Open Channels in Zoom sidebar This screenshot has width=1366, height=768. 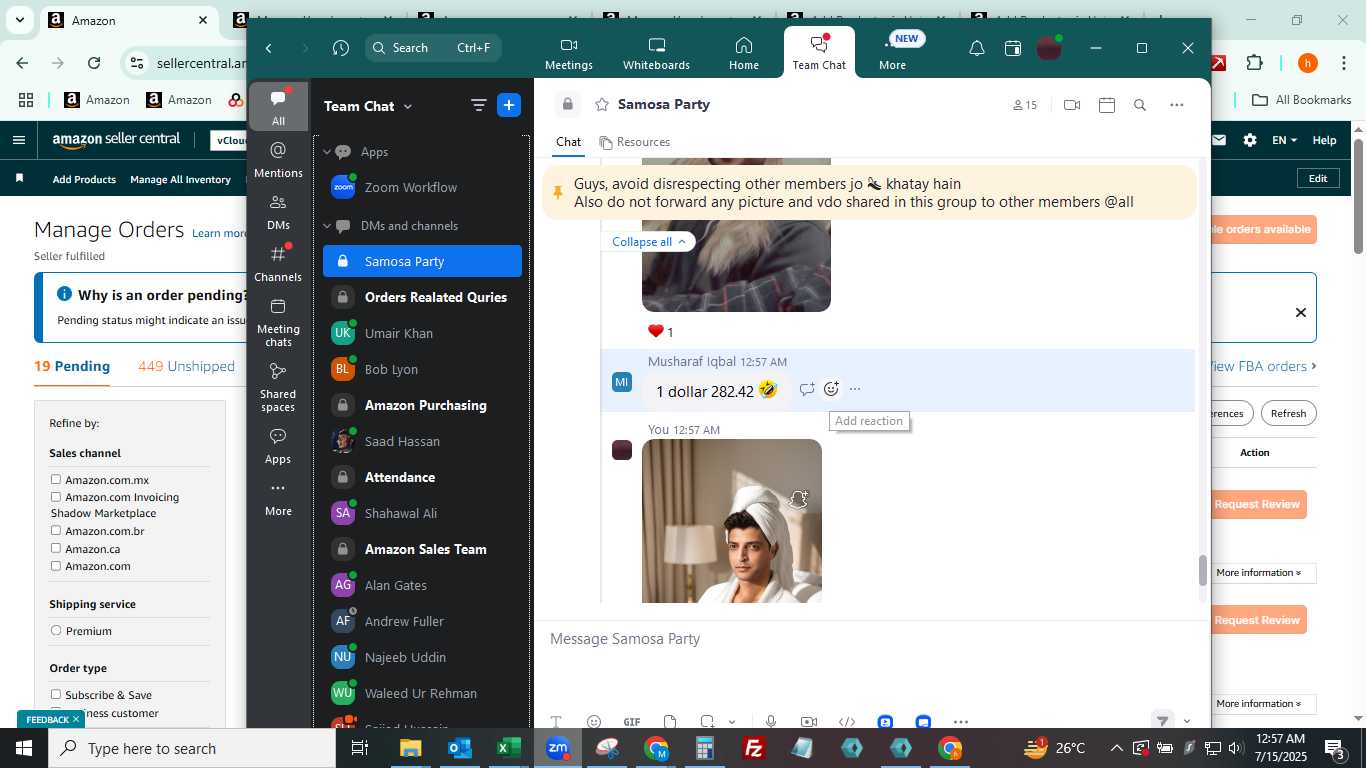click(278, 264)
